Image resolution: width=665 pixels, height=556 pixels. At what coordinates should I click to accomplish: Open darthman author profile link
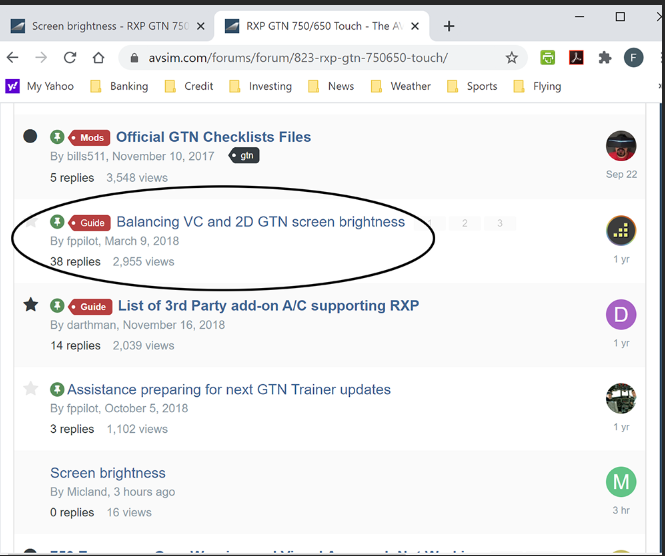point(91,325)
